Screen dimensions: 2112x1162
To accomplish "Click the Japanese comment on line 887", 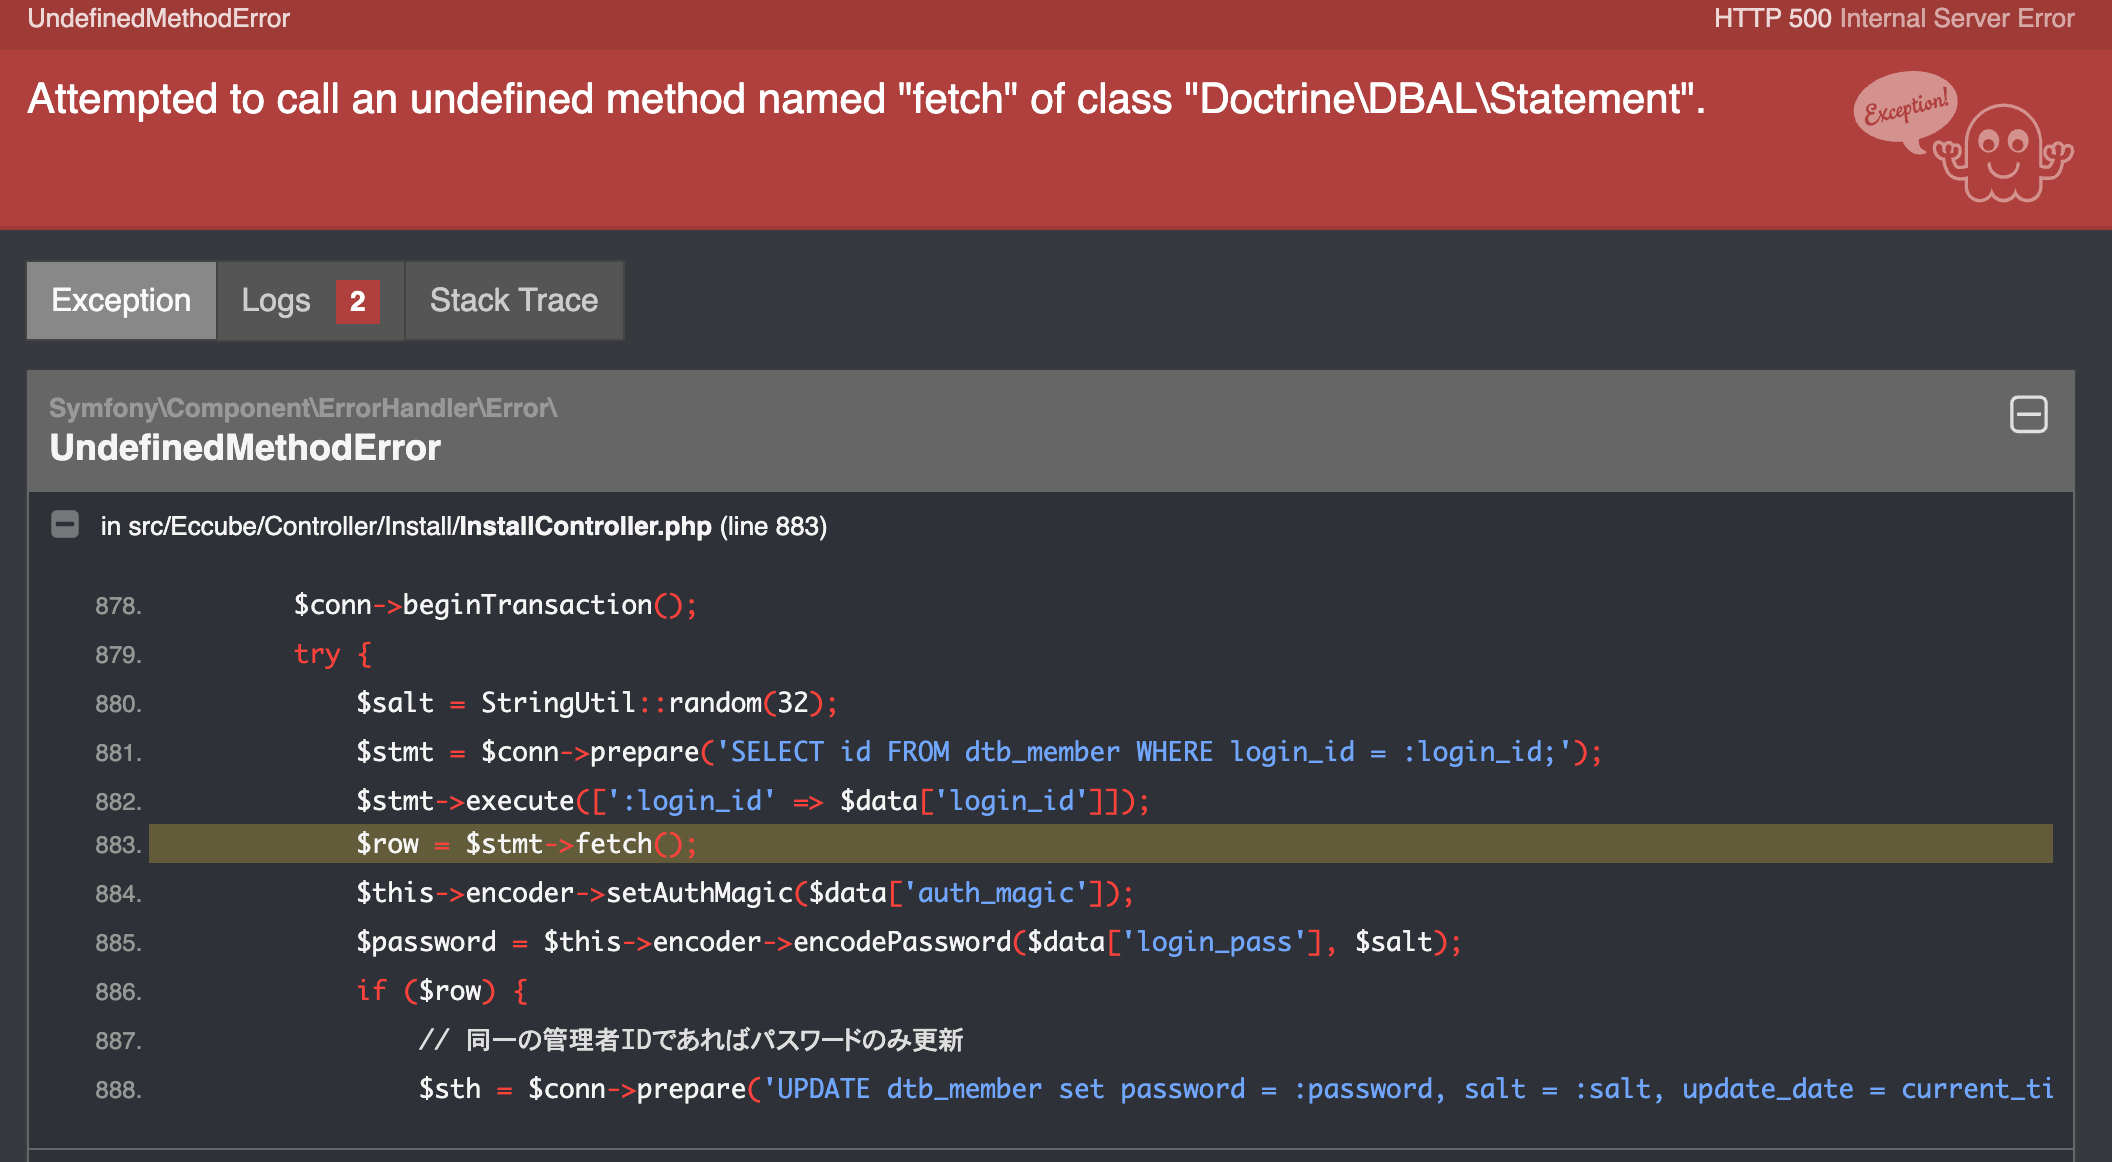I will pyautogui.click(x=690, y=1040).
